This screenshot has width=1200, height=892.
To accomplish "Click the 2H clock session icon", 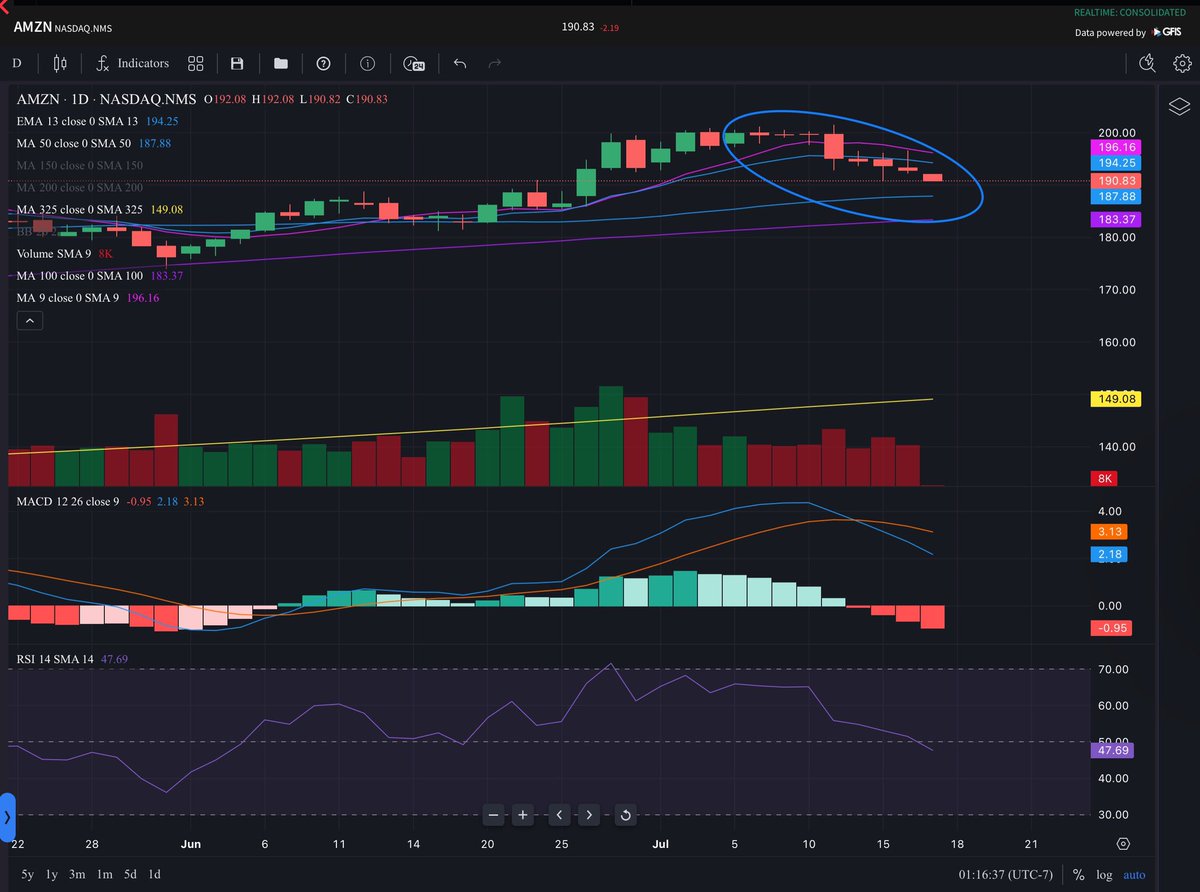I will tap(414, 63).
